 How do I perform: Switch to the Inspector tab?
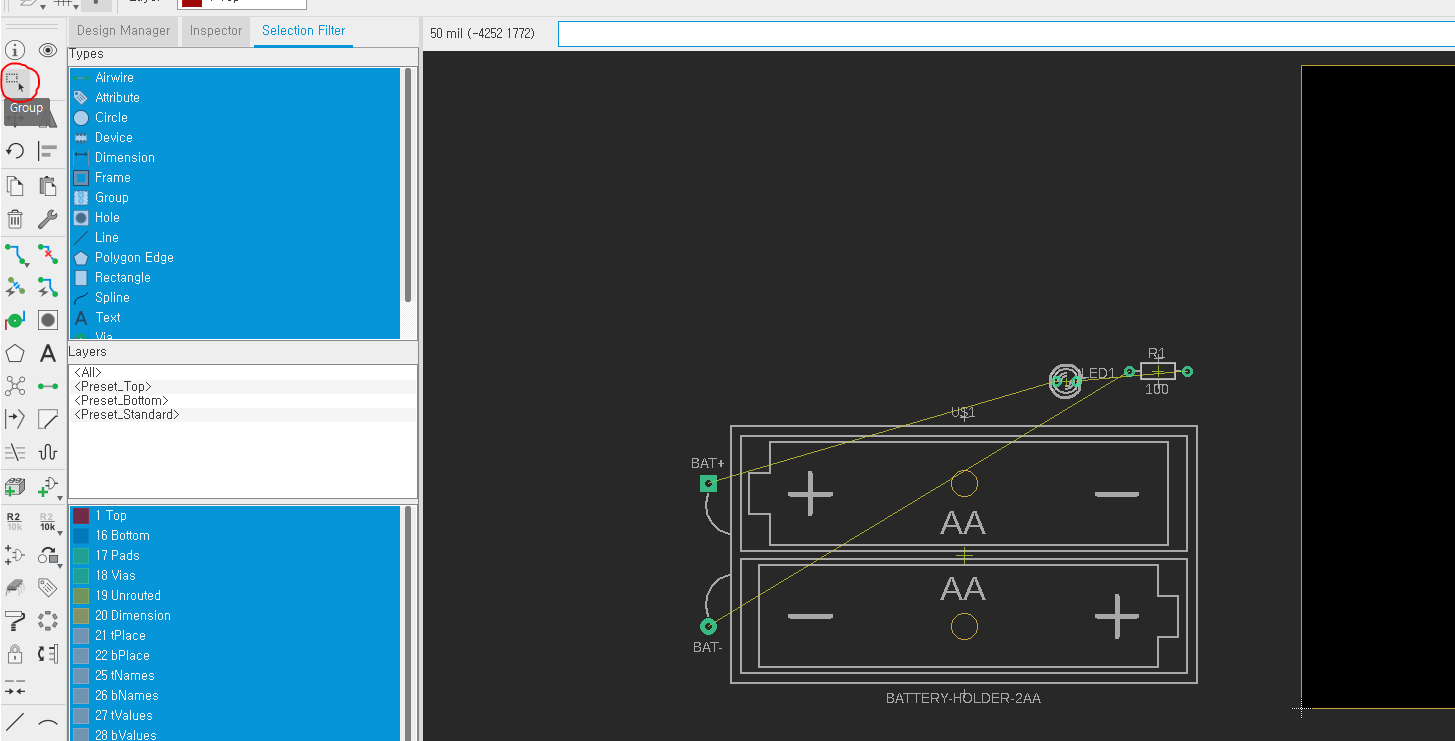(x=216, y=31)
